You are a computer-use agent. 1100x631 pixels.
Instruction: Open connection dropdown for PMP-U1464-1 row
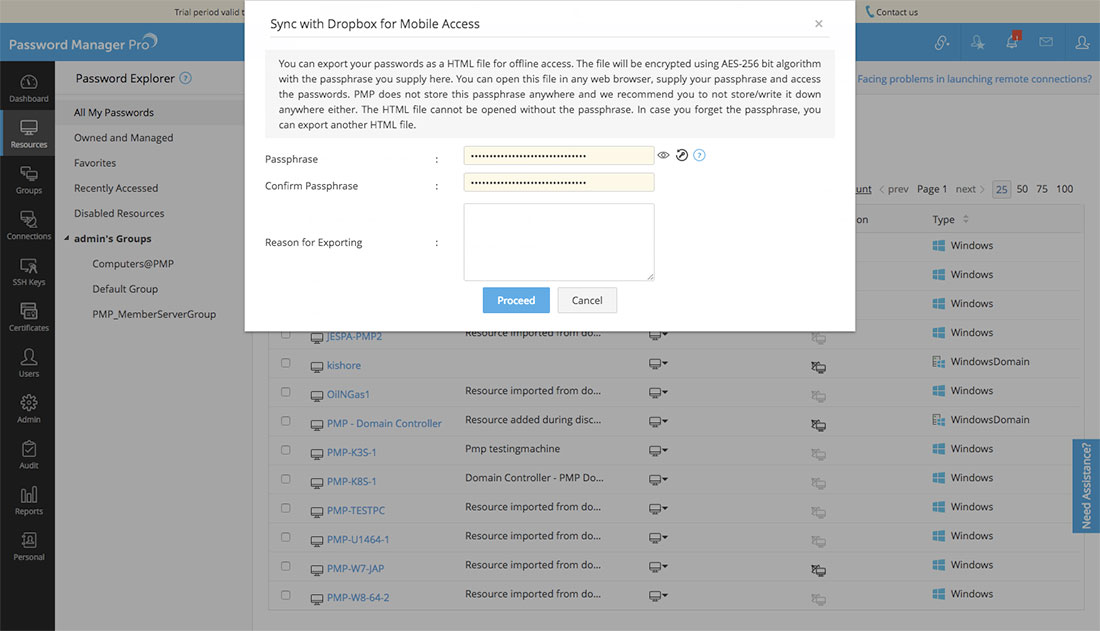click(658, 538)
